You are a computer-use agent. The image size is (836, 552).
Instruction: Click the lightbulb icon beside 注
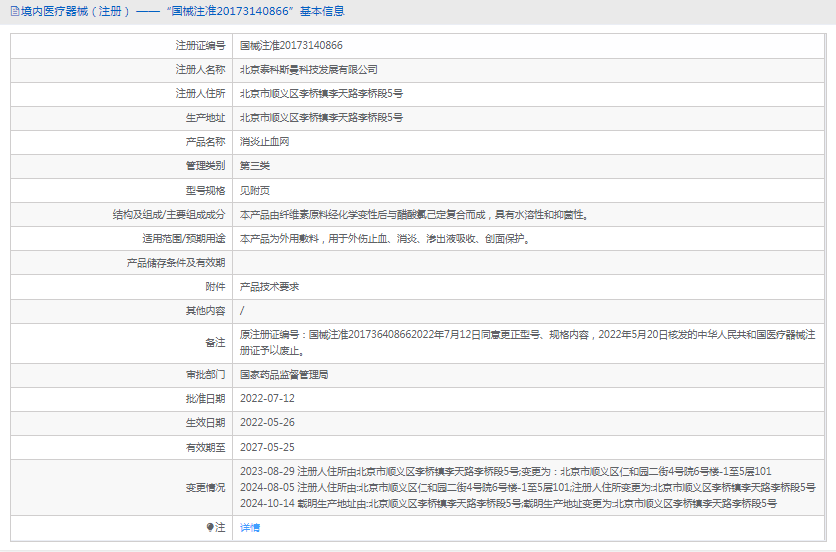point(210,527)
